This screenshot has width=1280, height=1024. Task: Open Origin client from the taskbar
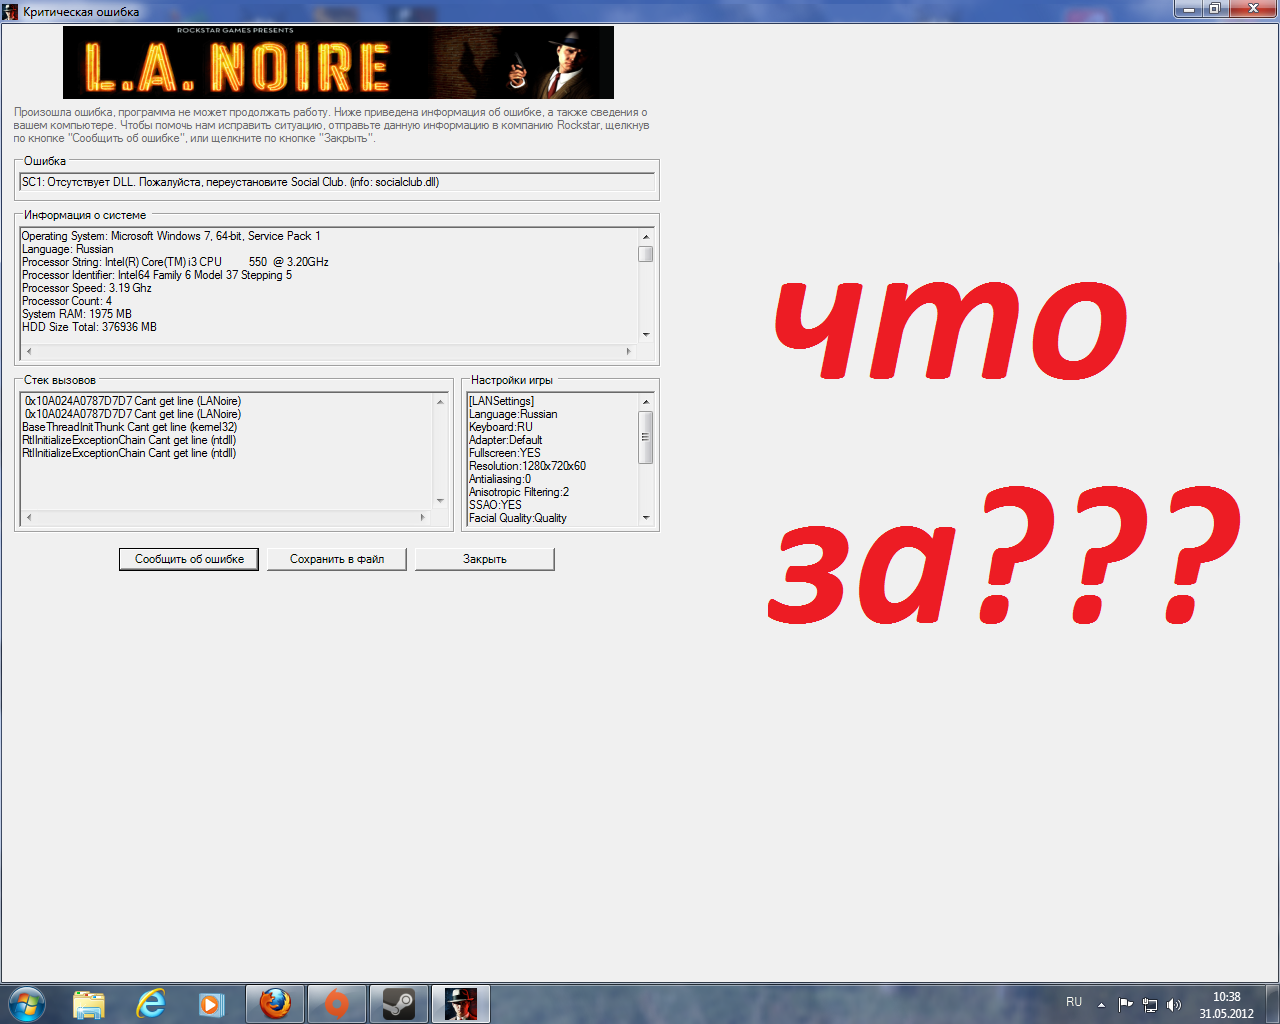337,1003
